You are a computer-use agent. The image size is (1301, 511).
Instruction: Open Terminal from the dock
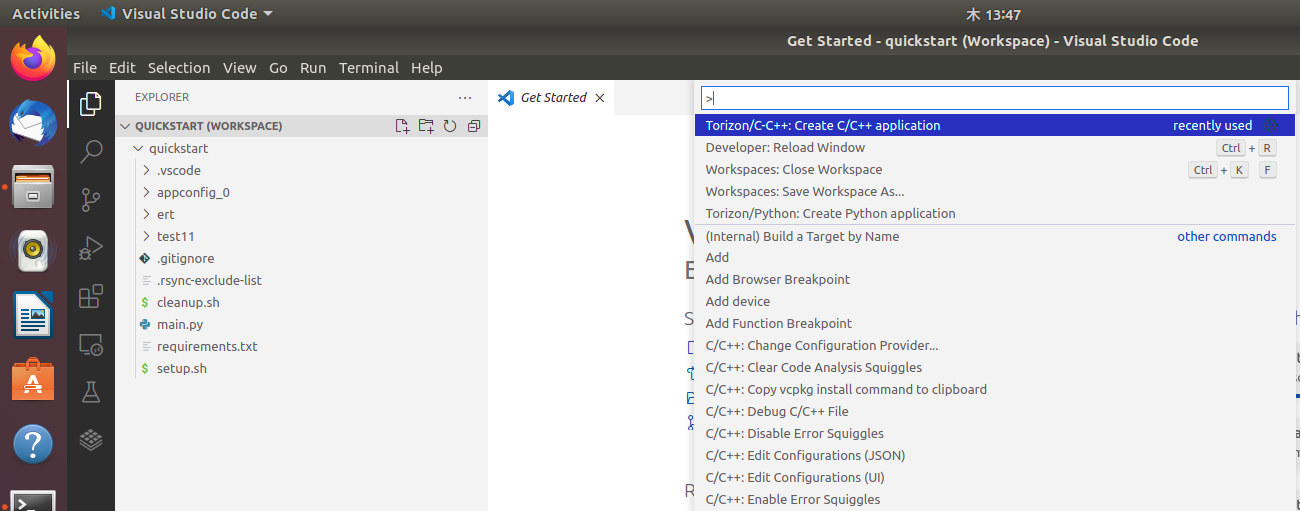tap(33, 499)
